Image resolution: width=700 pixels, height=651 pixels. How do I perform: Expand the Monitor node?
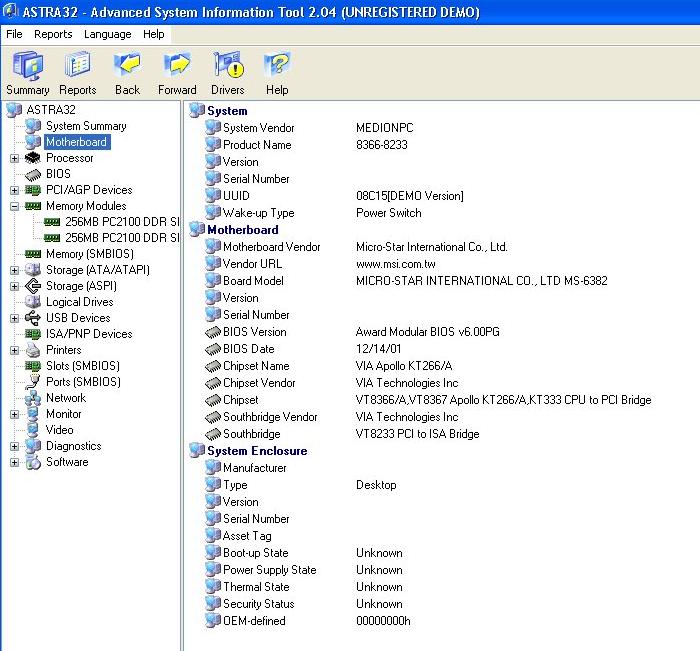[14, 414]
